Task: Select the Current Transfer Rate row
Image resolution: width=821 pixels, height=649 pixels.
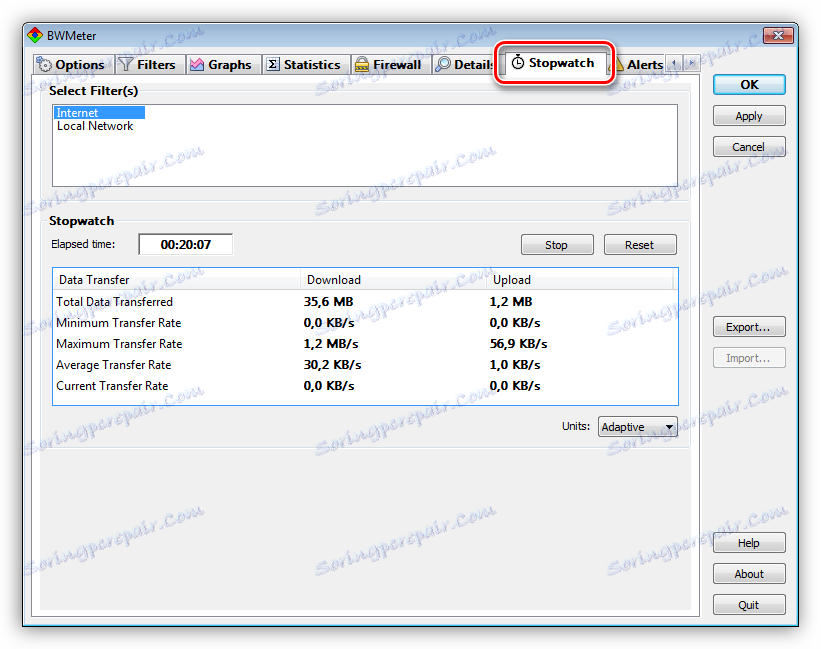Action: click(365, 385)
